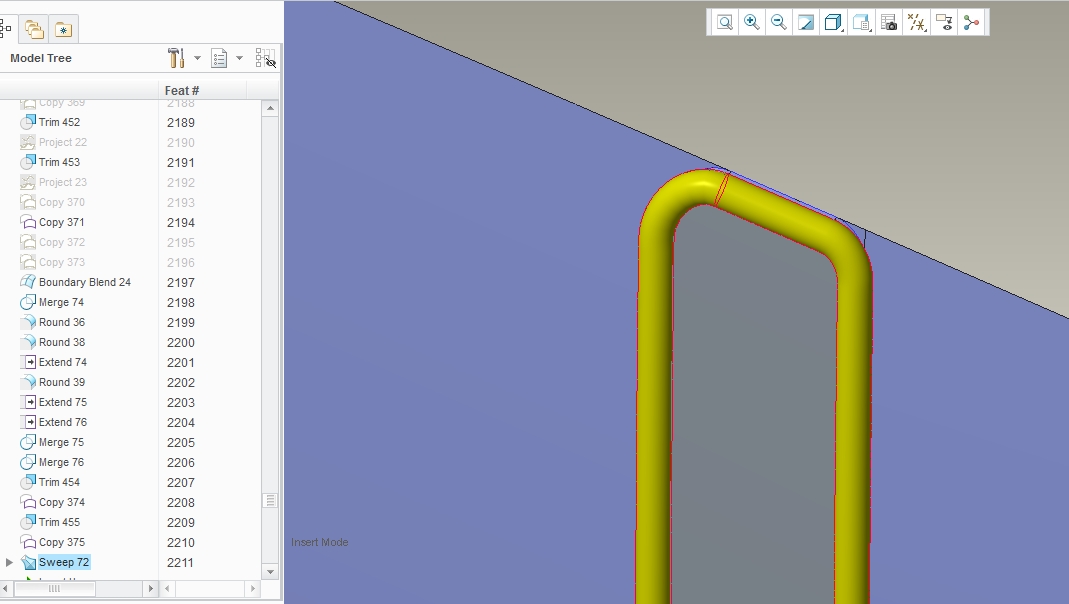Select the Extend 75 feature
This screenshot has height=604, width=1069.
[x=63, y=402]
